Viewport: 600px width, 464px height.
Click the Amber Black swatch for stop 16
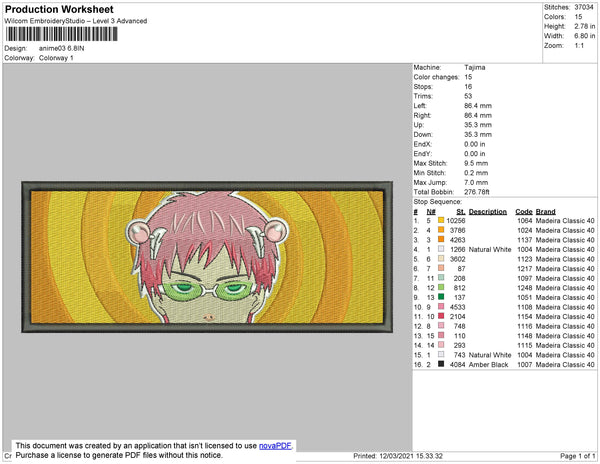tap(441, 364)
